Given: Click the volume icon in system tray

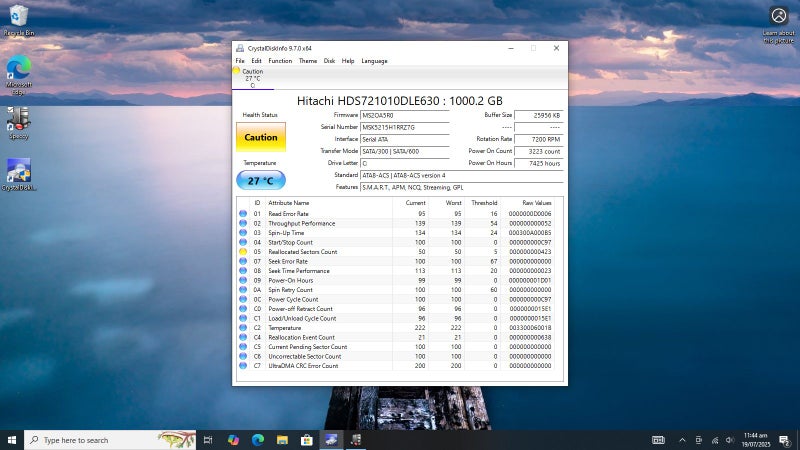Looking at the screenshot, I should (730, 440).
